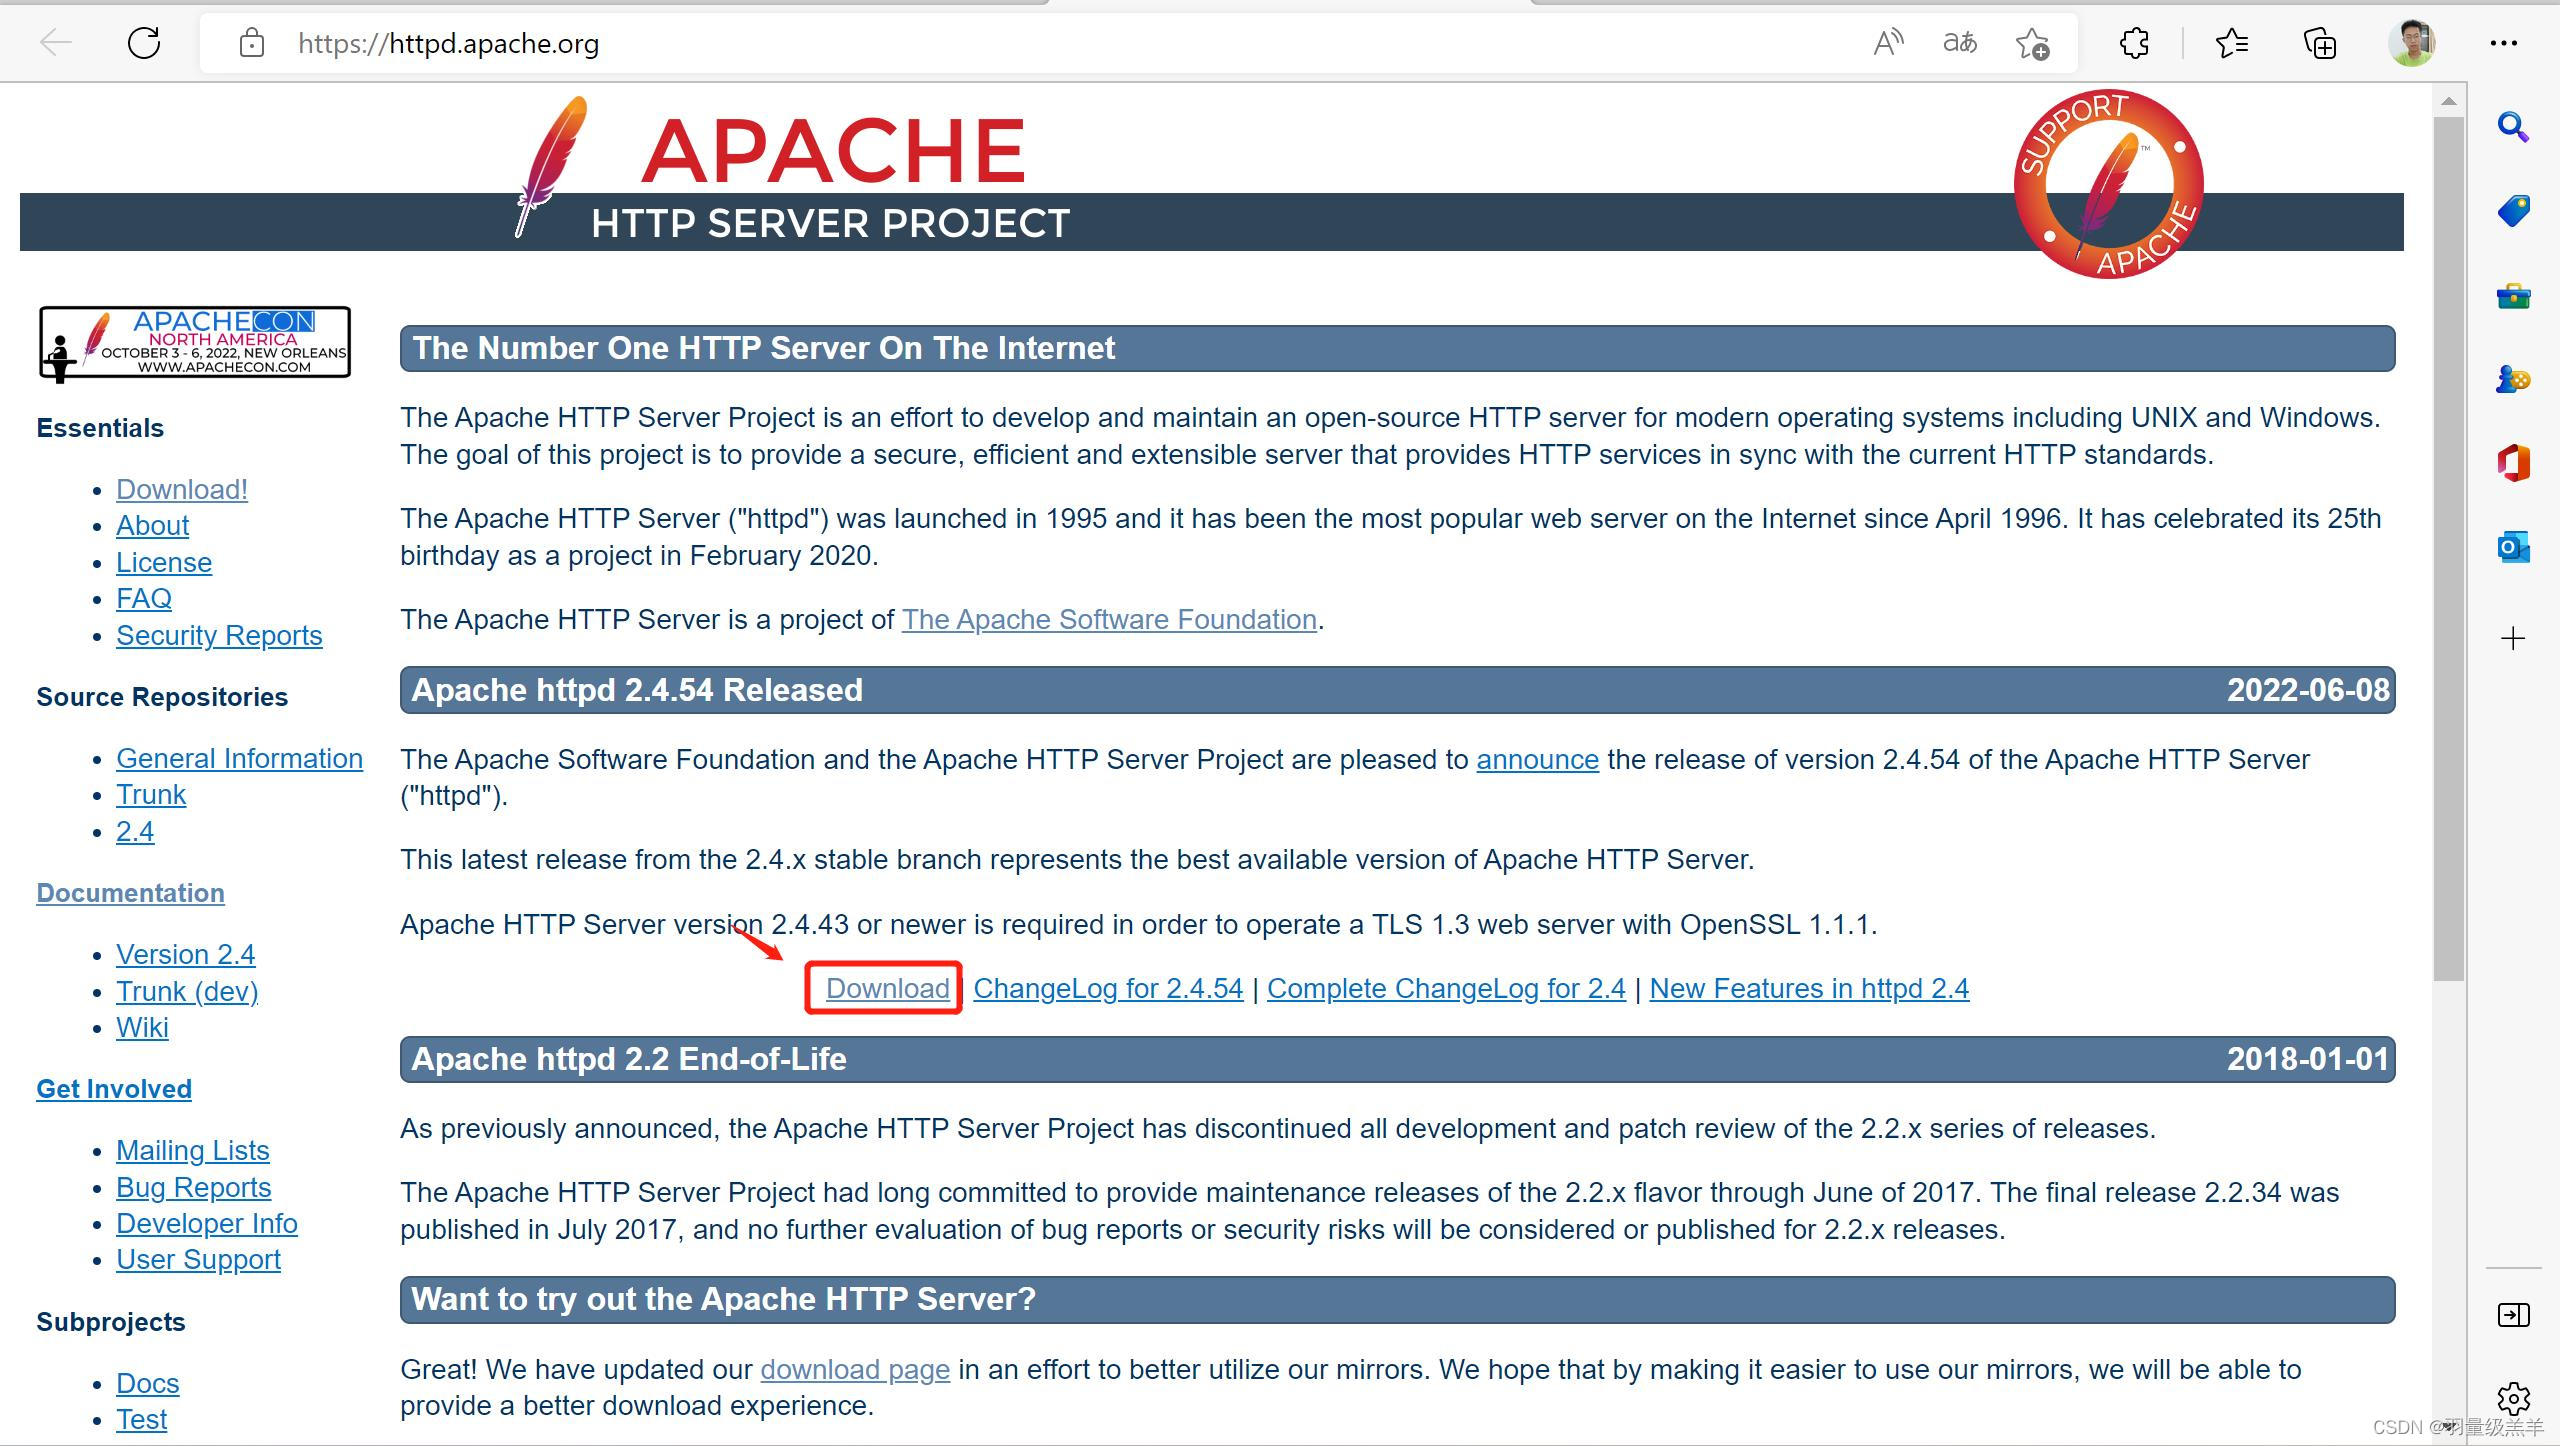Click the 'Apache httpd 2.4.54 Released' heading
2560x1446 pixels.
pos(637,690)
